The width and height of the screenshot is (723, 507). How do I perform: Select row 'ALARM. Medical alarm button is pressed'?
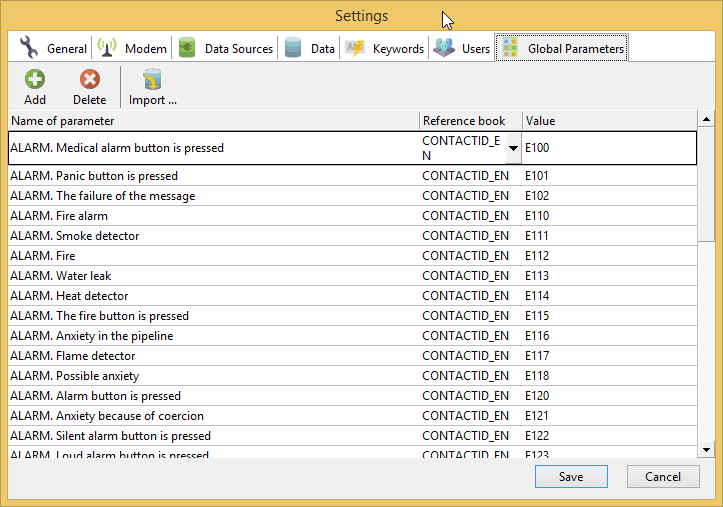pyautogui.click(x=352, y=148)
